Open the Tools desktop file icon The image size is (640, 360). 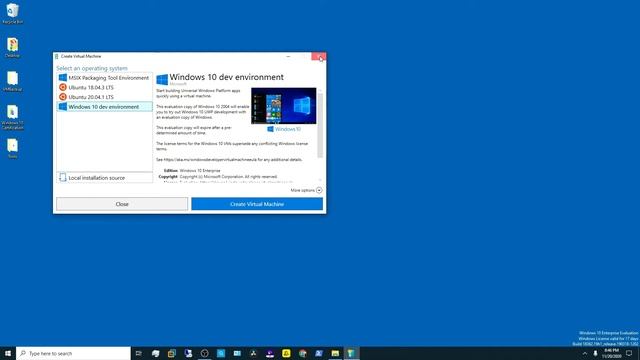click(x=13, y=148)
